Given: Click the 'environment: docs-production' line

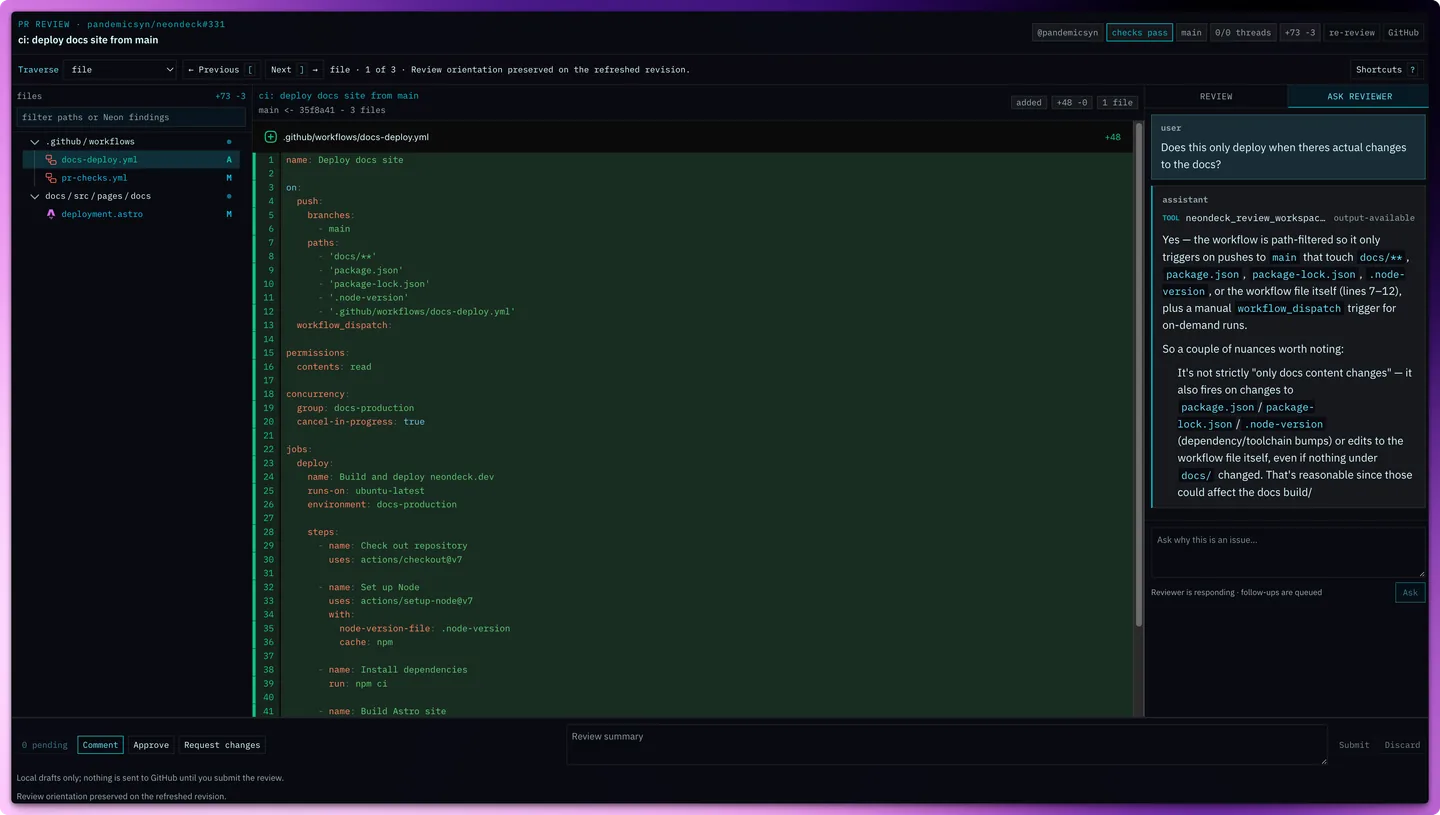Looking at the screenshot, I should pos(382,505).
